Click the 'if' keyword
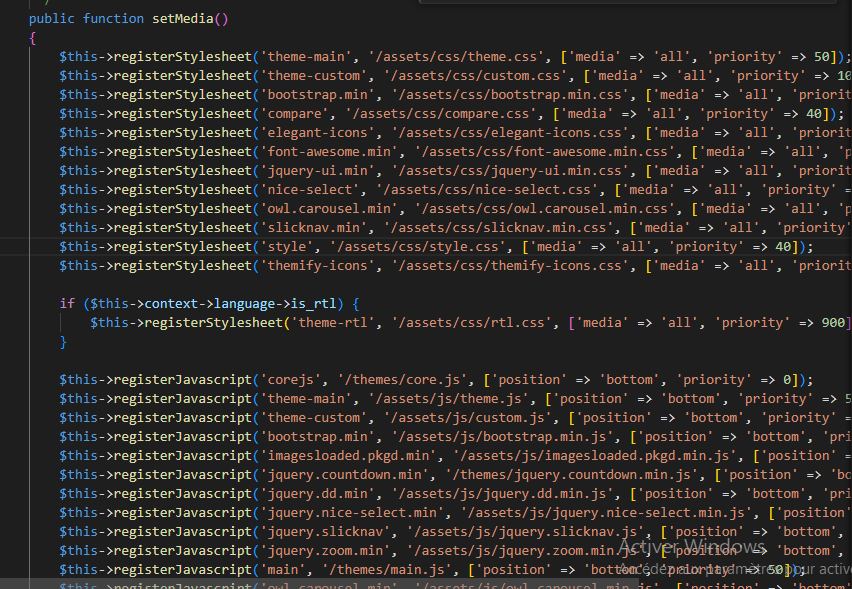 [67, 304]
